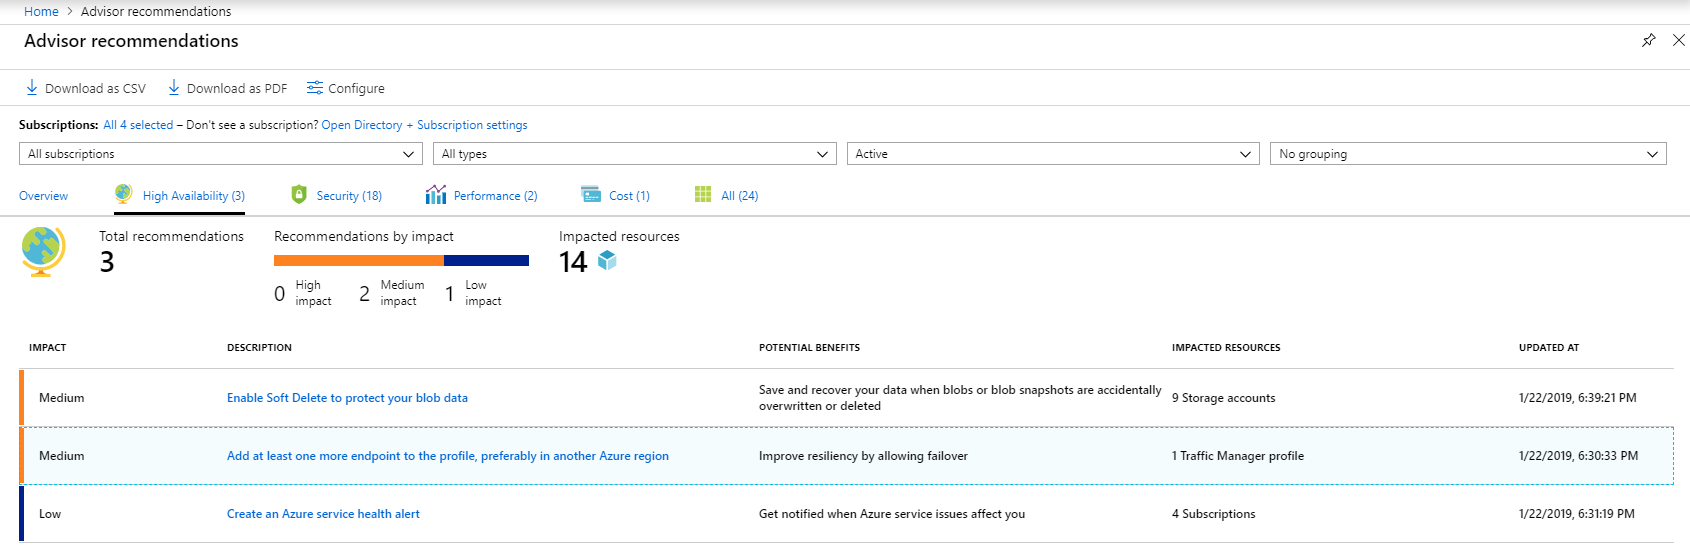The image size is (1690, 558).
Task: Sort by DESCRIPTION column header
Action: [259, 348]
